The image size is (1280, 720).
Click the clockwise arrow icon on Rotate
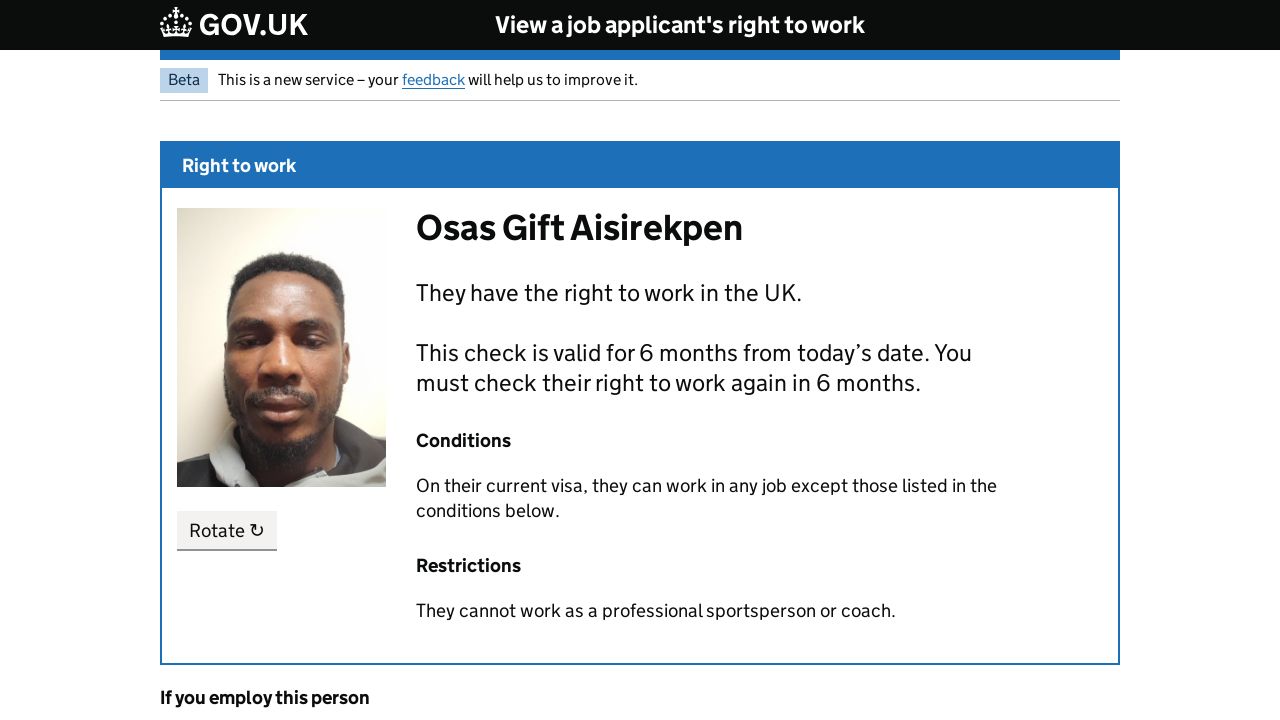click(257, 530)
